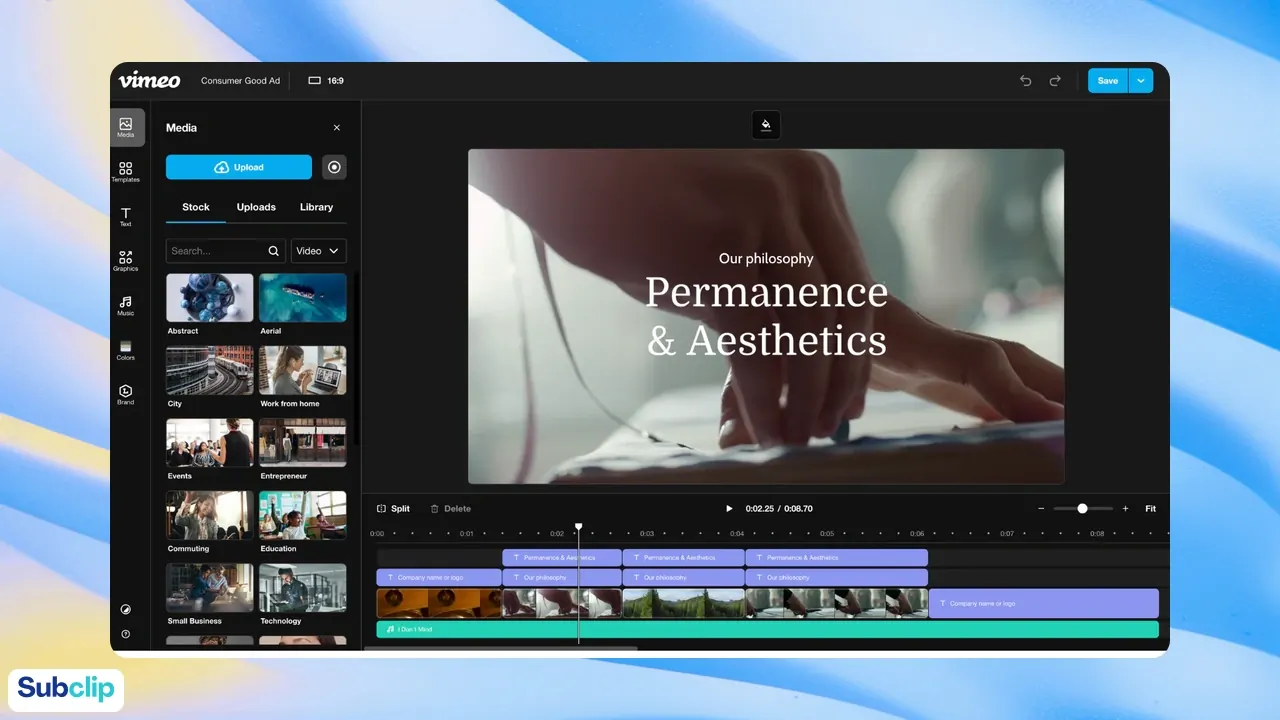Click the Consumer Good Ad project title

tap(240, 81)
